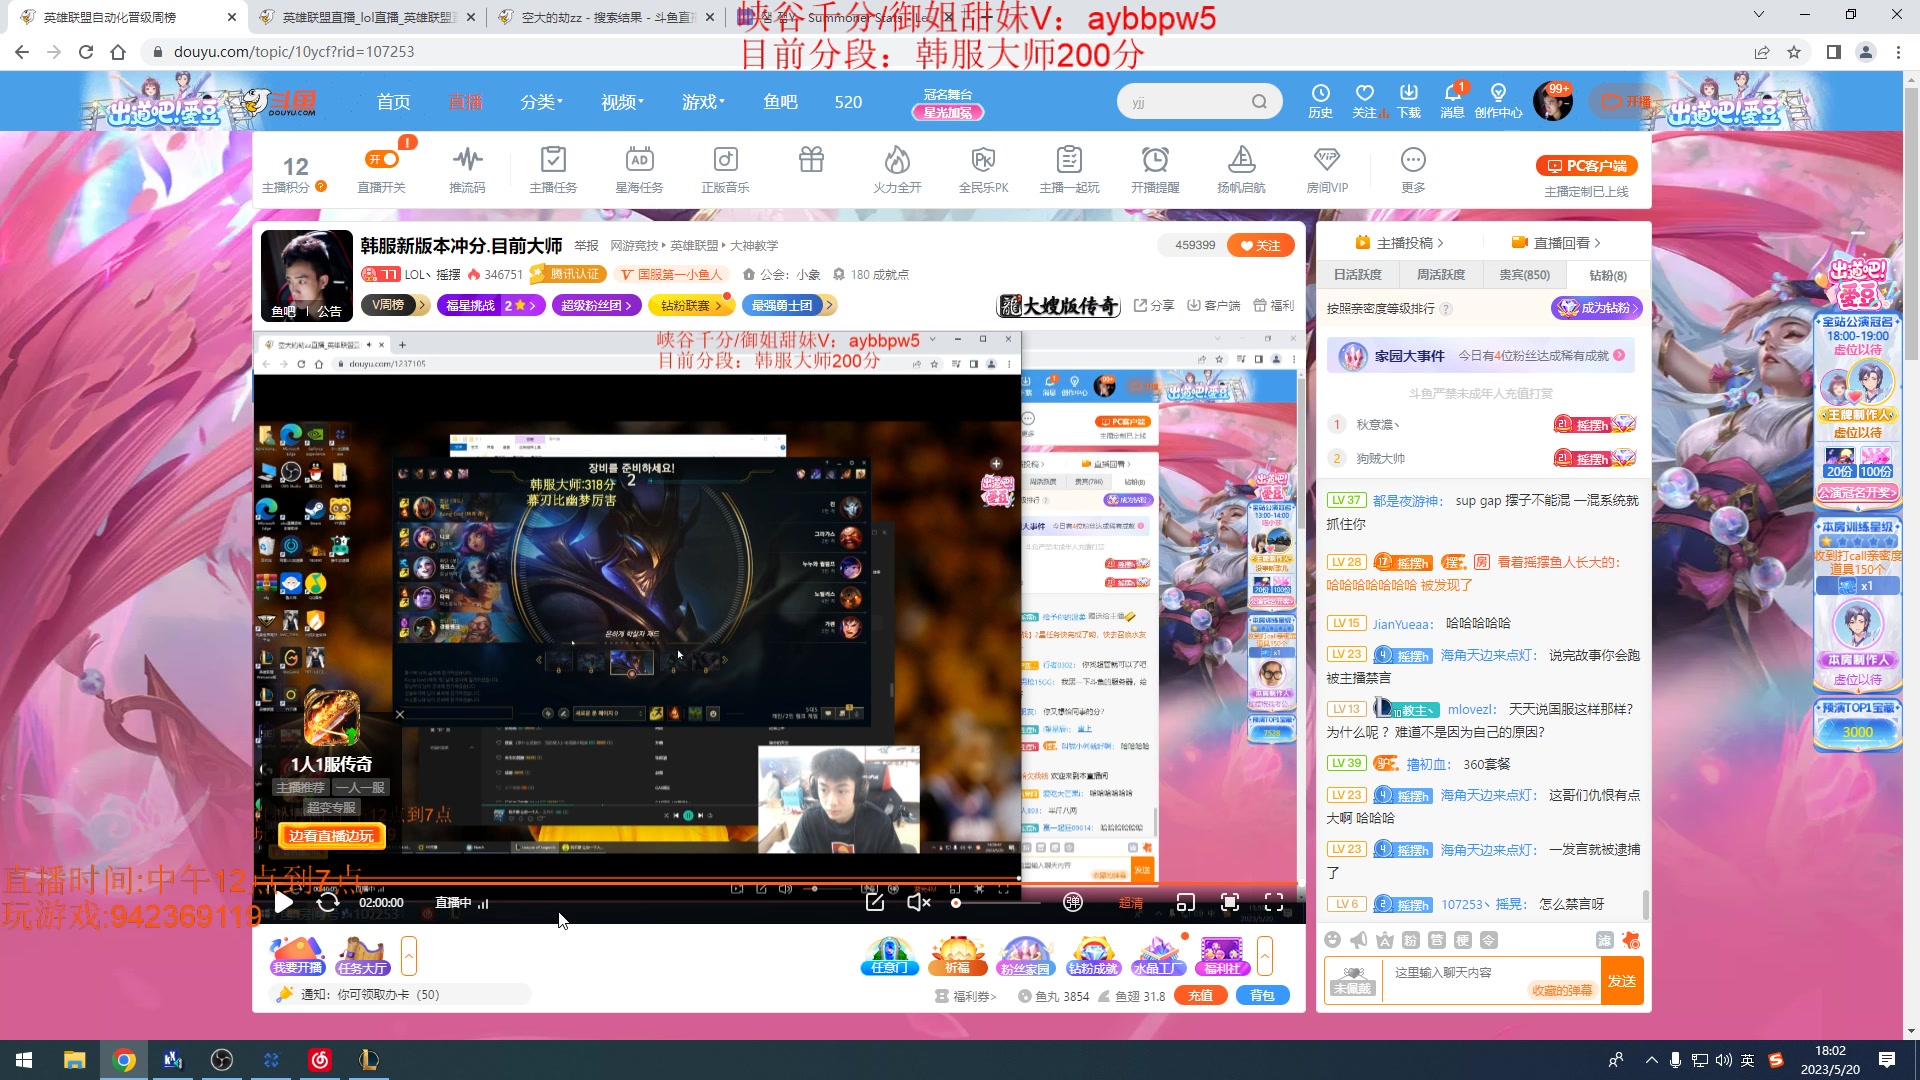This screenshot has height=1080, width=1920.
Task: Click the orange 关注 follow button
Action: coord(1260,244)
